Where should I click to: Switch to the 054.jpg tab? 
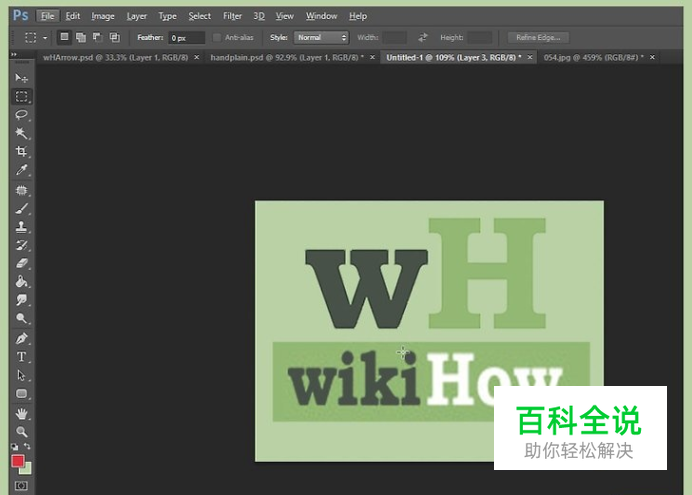click(x=594, y=57)
